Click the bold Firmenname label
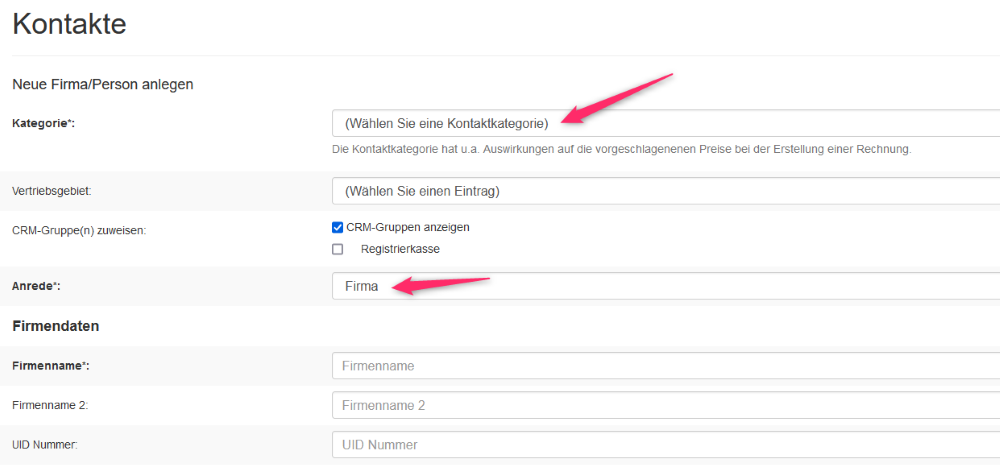The image size is (1000, 468). pos(50,366)
